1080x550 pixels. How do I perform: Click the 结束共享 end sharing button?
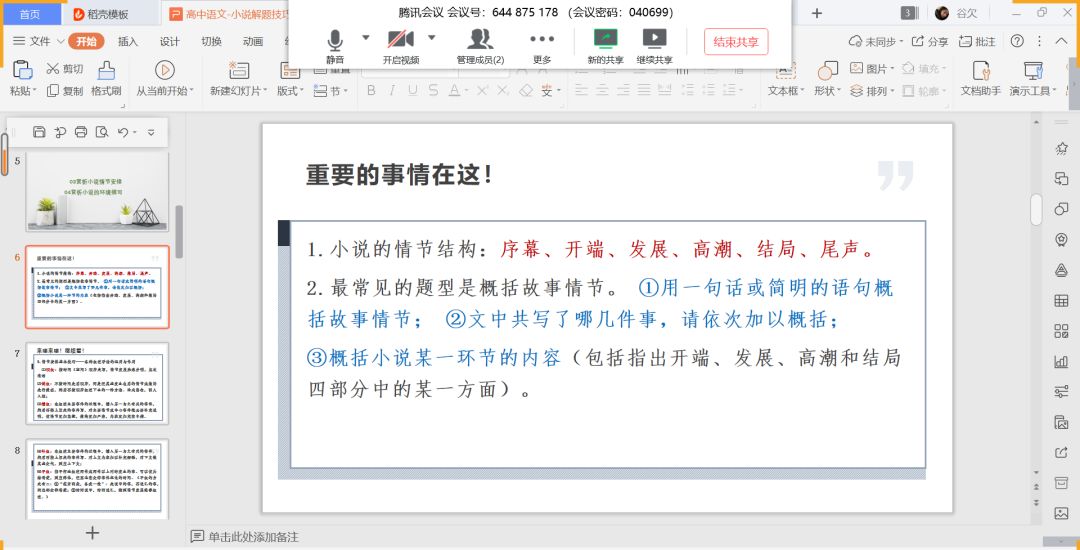click(x=736, y=42)
